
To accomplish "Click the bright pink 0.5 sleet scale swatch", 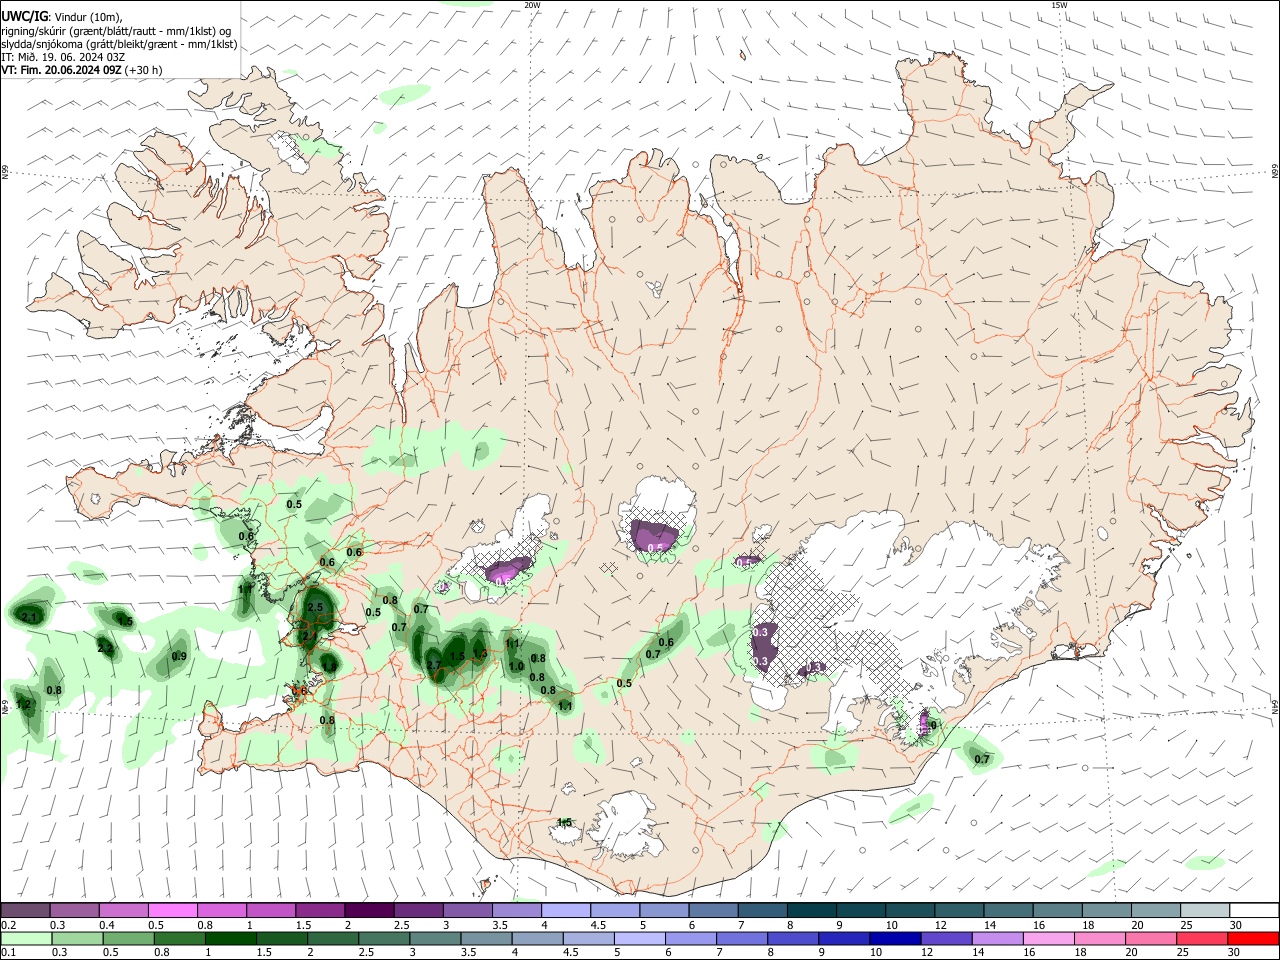I will [x=172, y=910].
